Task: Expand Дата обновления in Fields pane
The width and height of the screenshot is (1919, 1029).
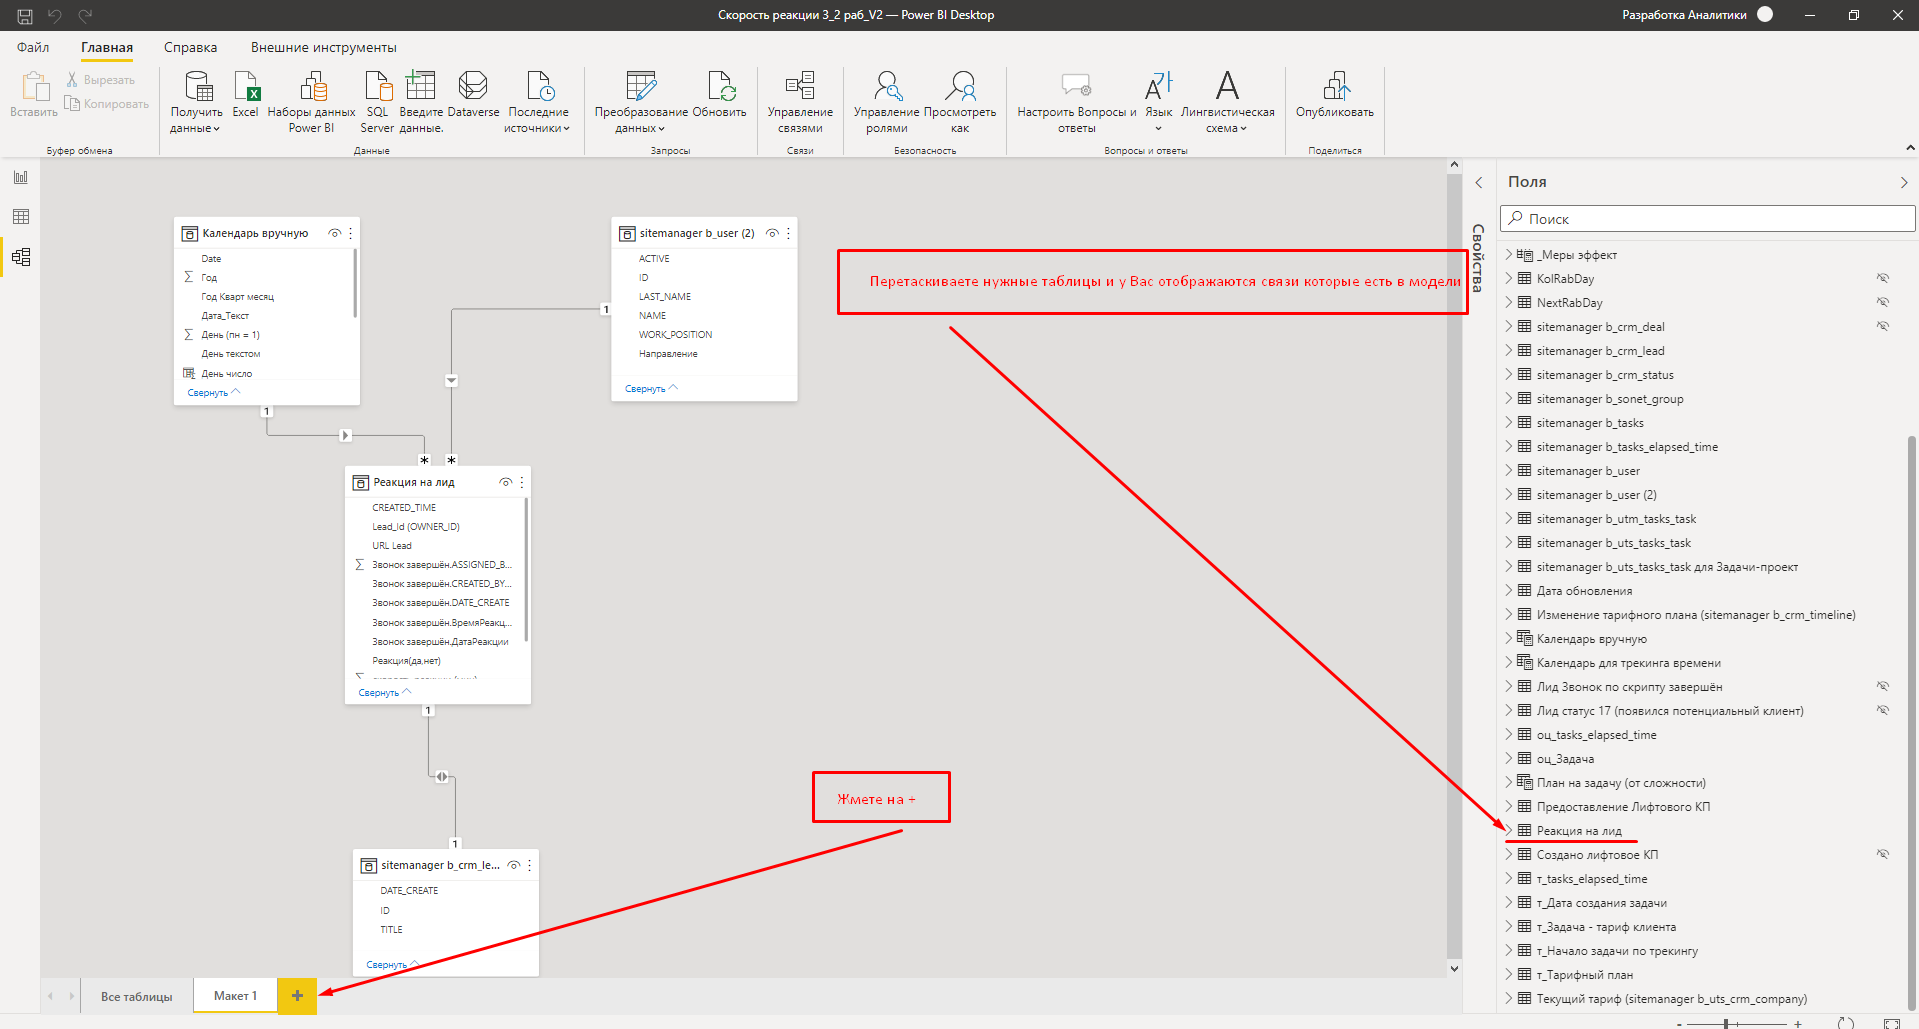Action: pos(1509,591)
